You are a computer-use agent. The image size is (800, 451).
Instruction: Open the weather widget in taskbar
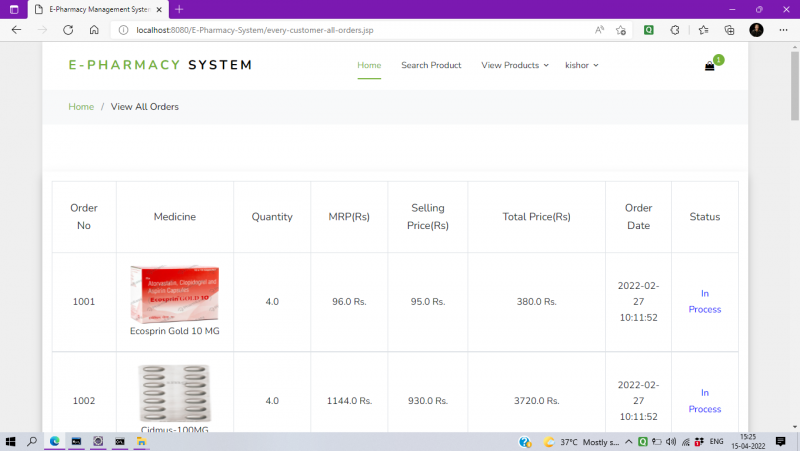[x=581, y=442]
